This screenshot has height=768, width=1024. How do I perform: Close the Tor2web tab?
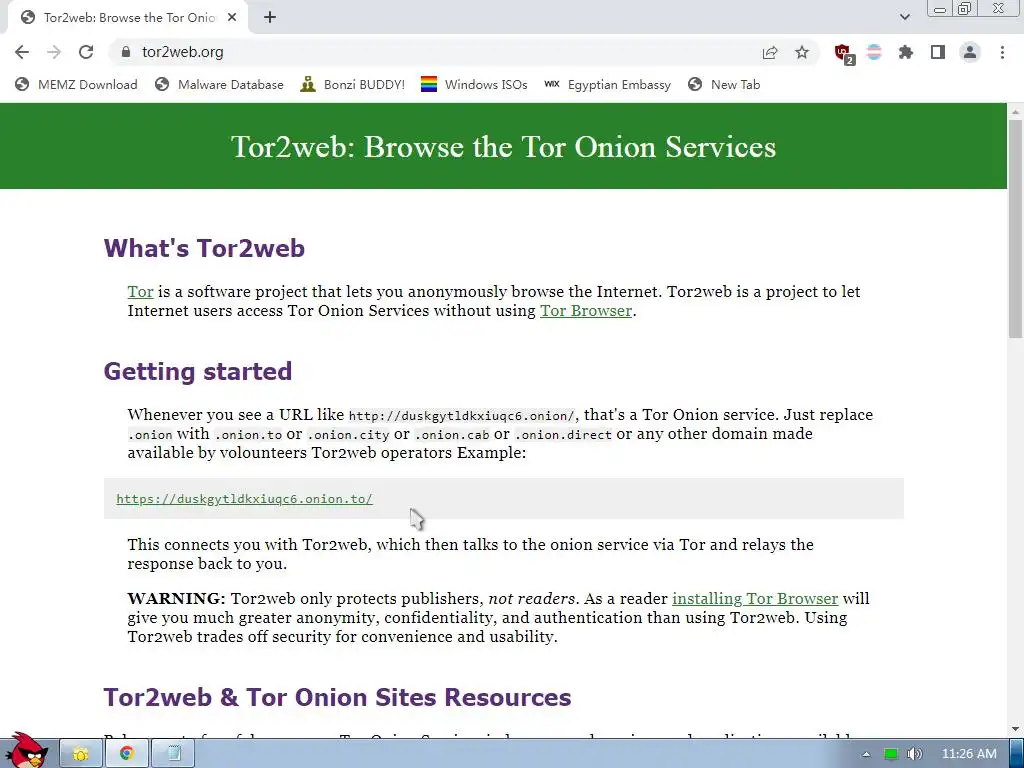232,18
